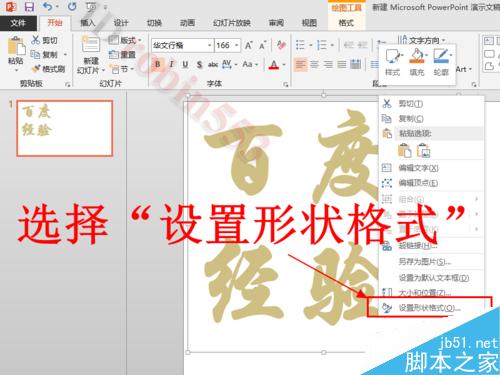Toggle center alignment

click(x=314, y=64)
